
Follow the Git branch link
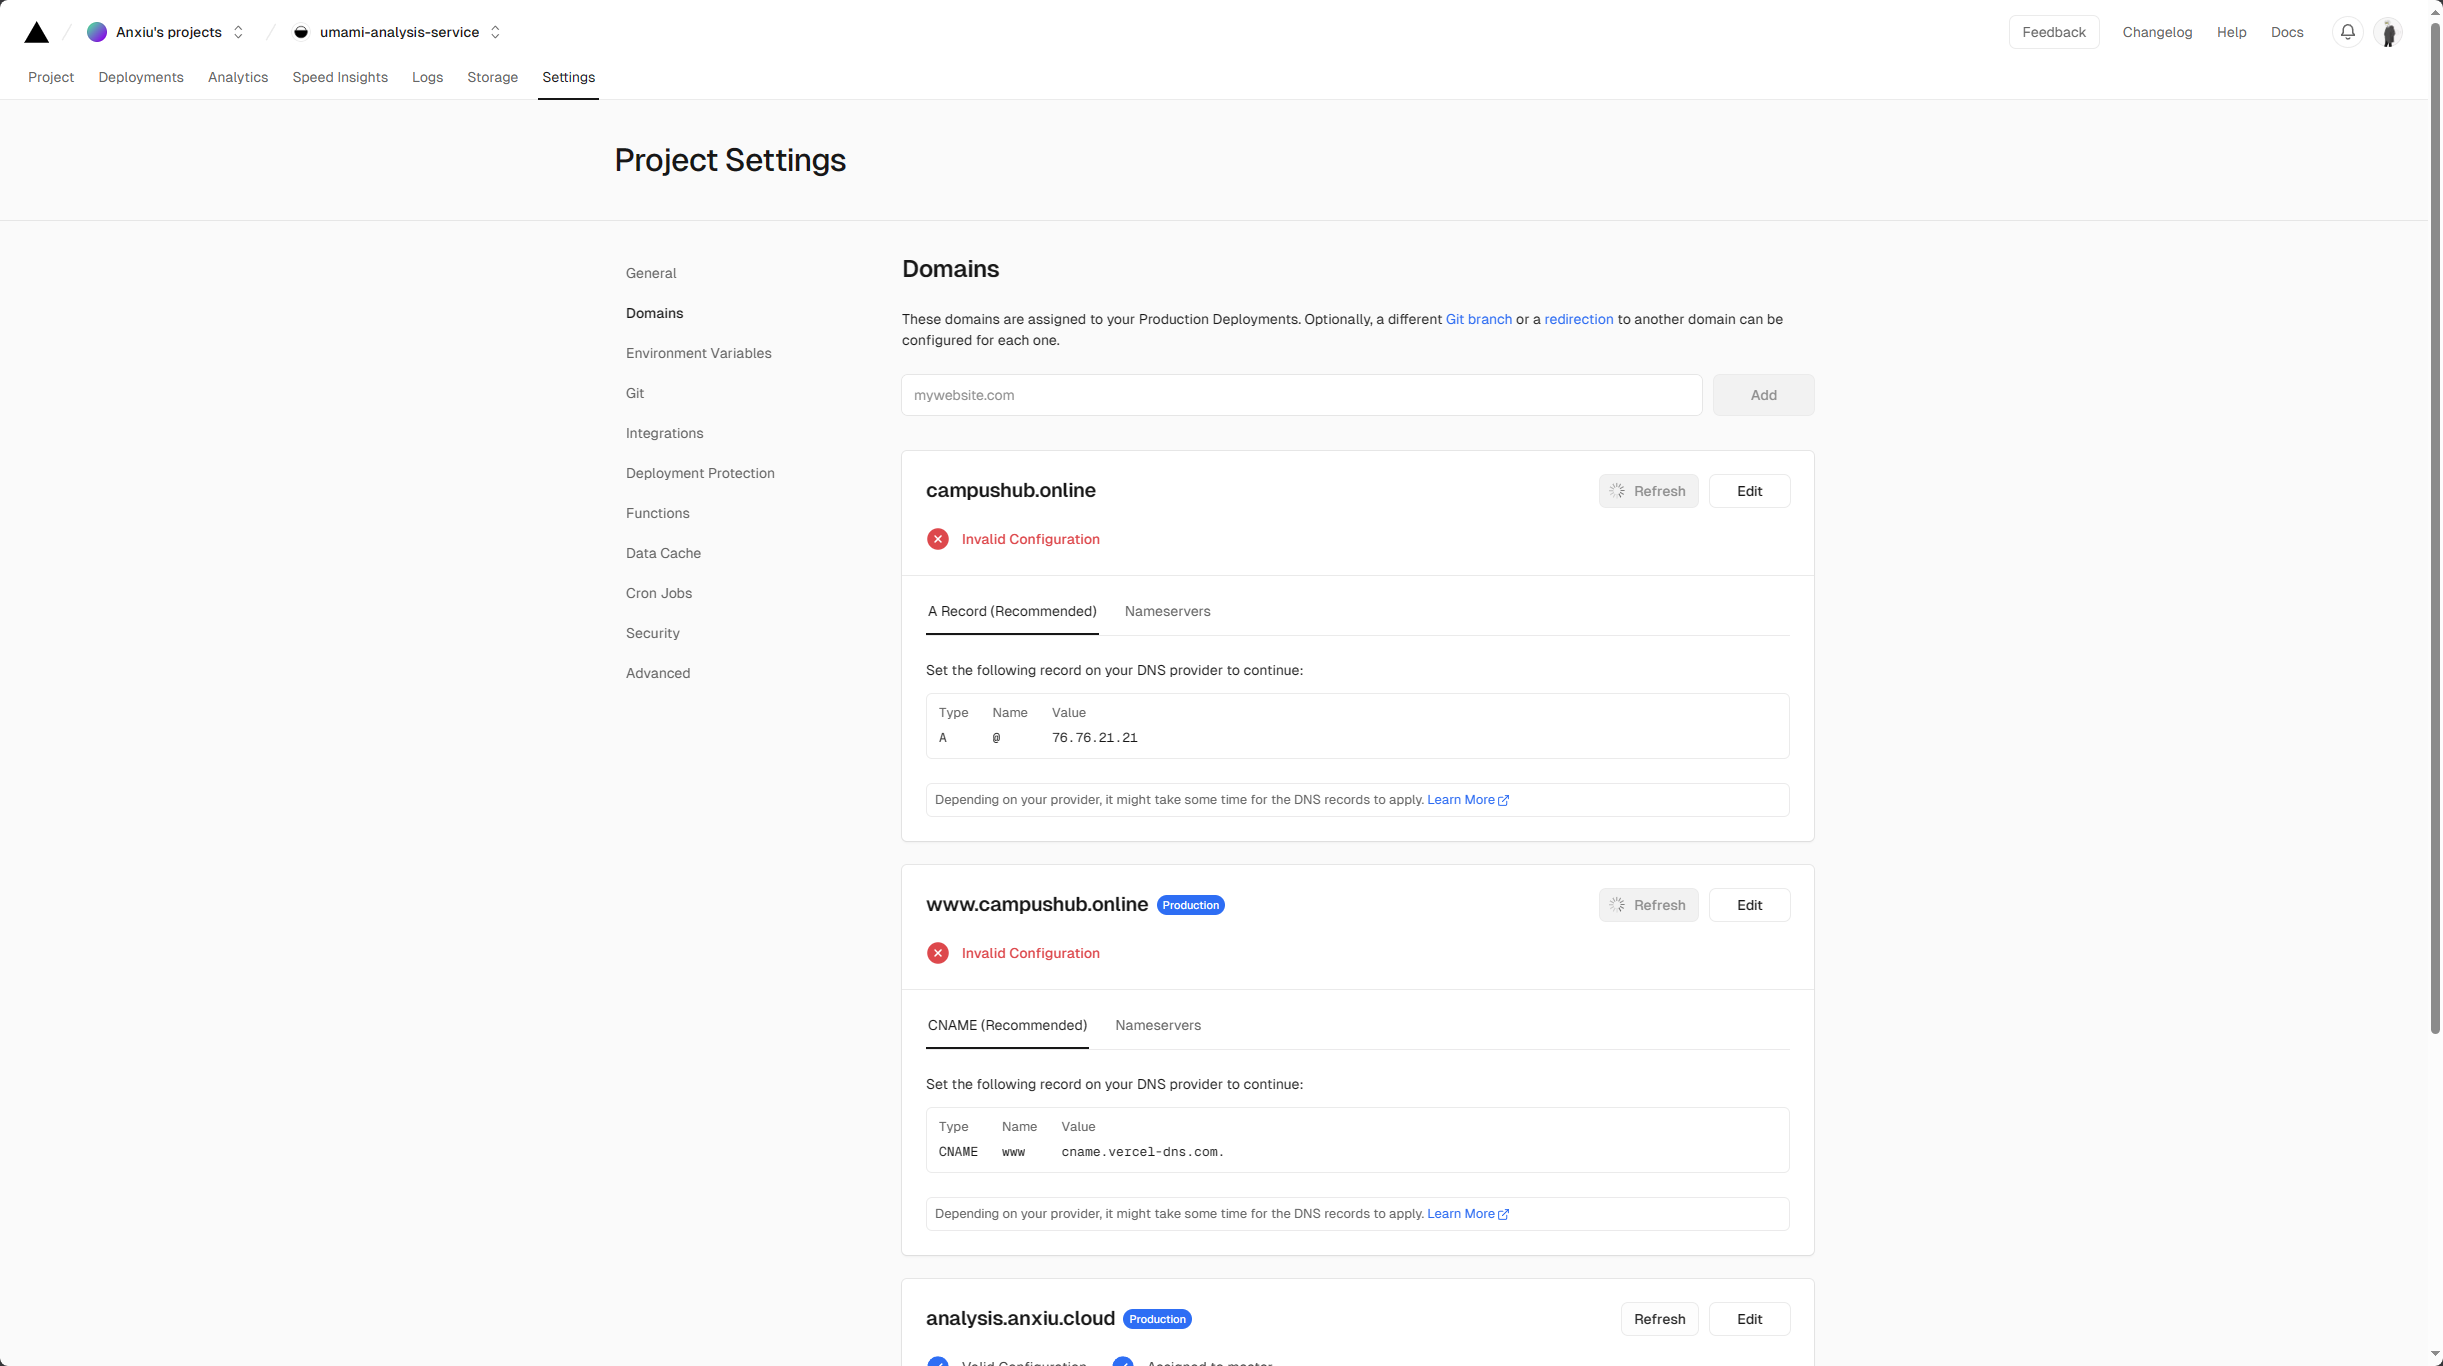pos(1478,319)
